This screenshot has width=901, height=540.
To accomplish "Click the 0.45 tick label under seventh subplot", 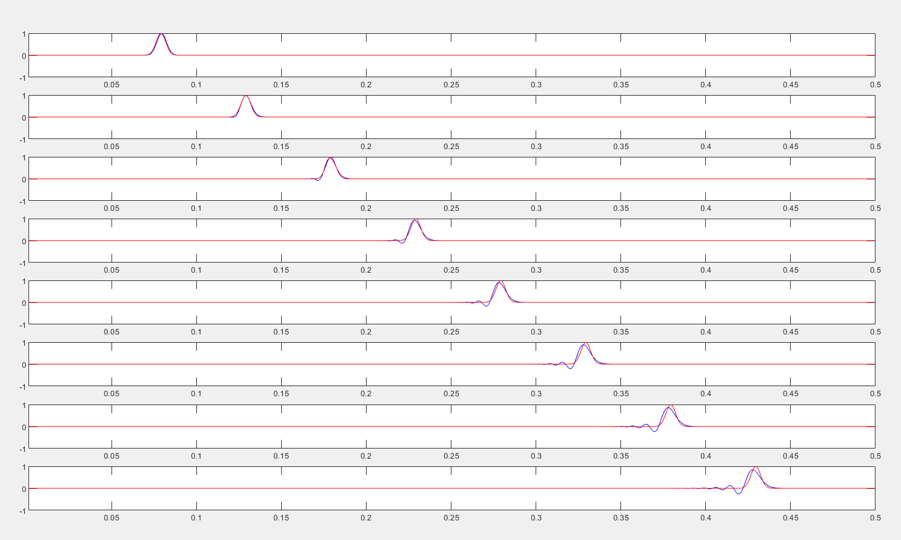I will click(x=791, y=456).
